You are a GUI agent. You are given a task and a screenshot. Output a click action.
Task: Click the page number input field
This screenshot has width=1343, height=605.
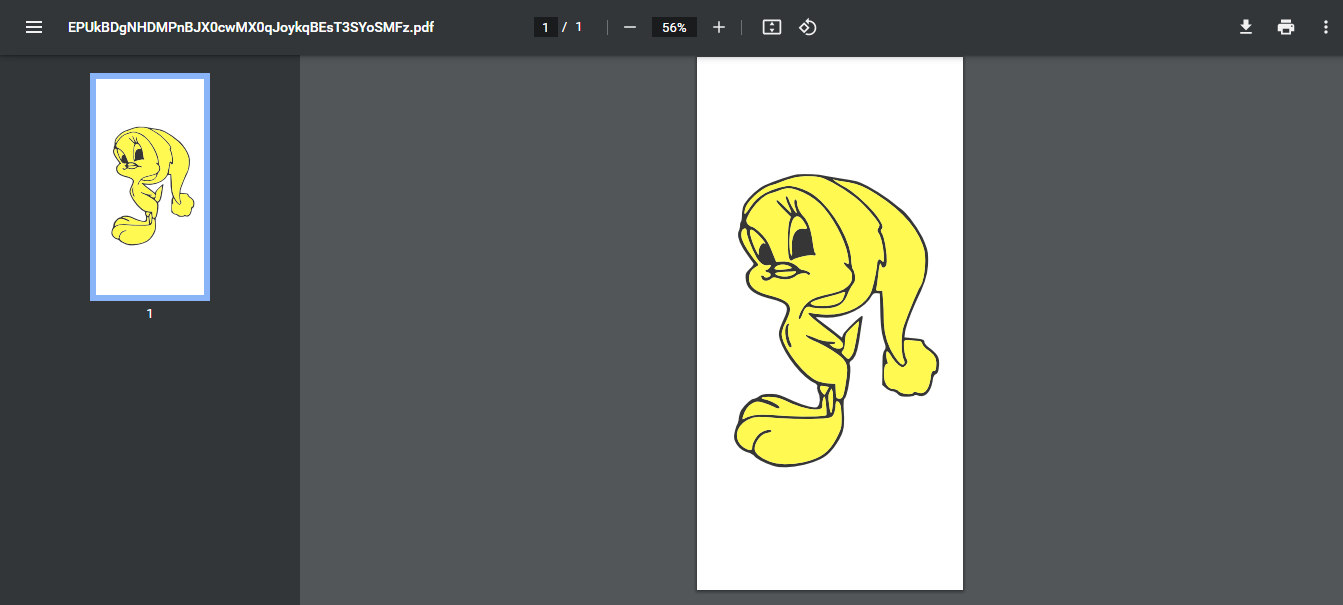click(545, 27)
